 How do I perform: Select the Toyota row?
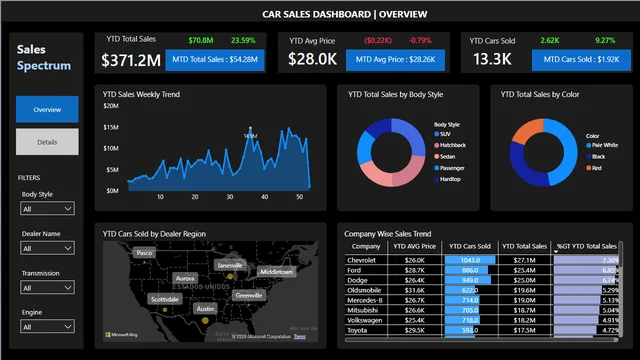coord(482,330)
